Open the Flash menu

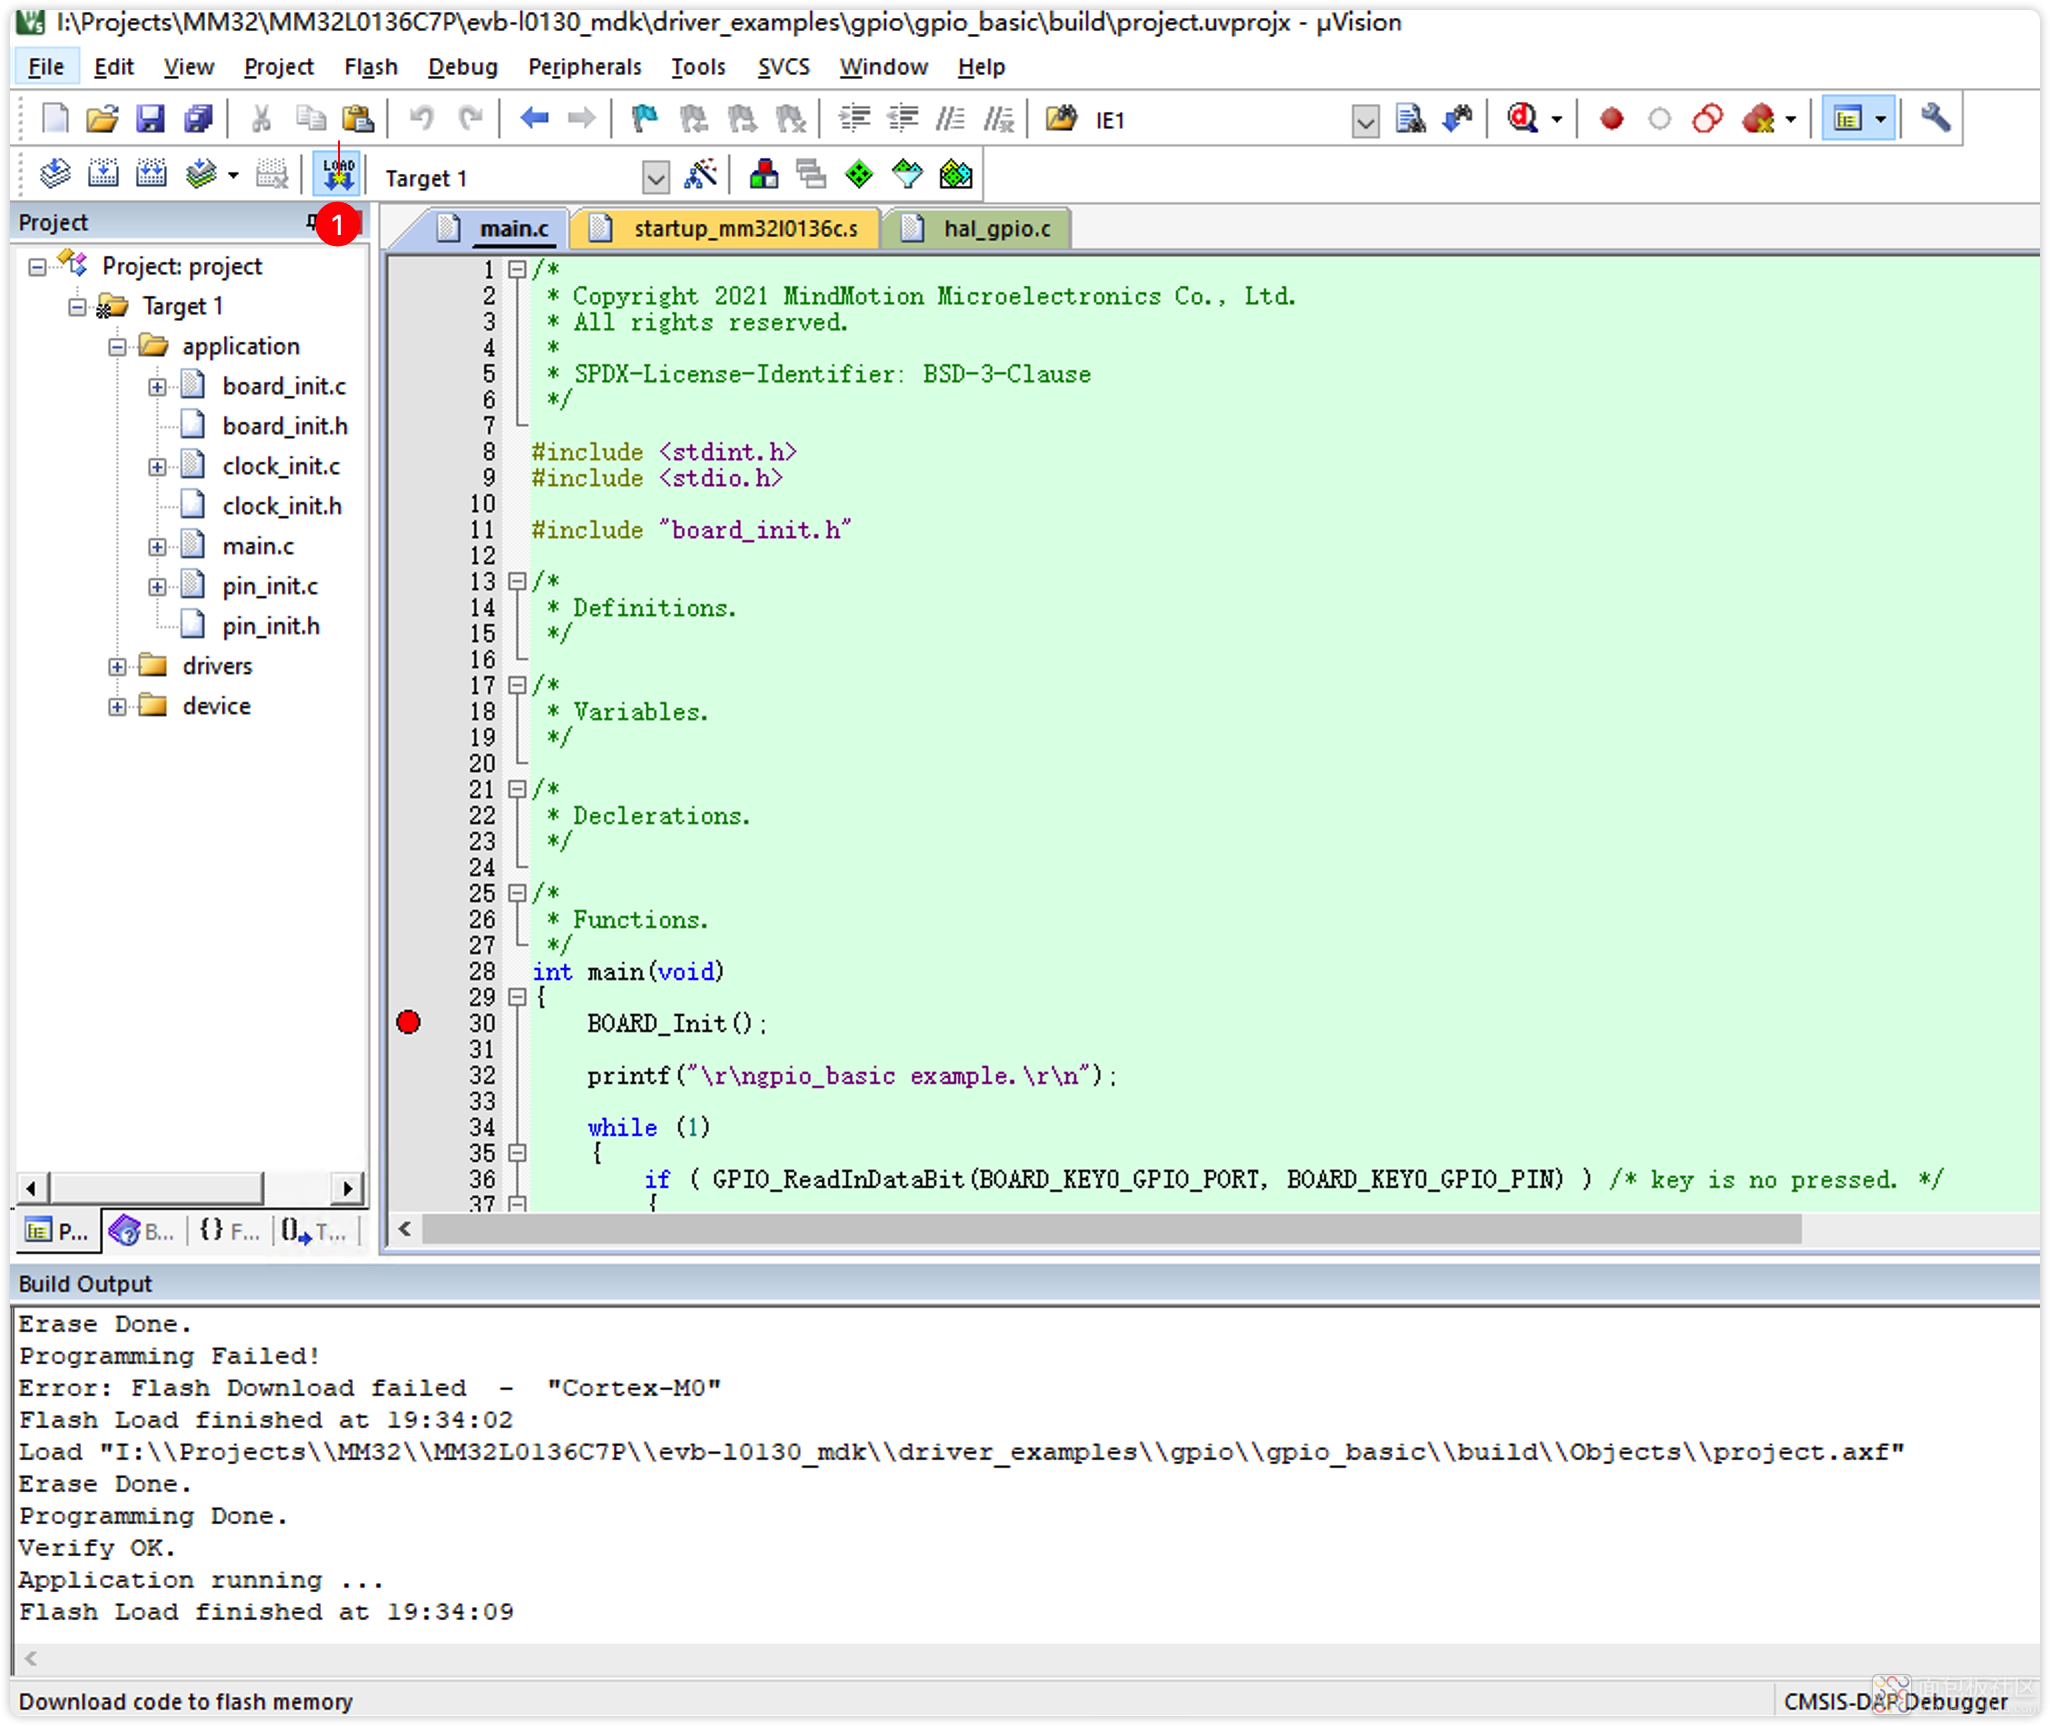(x=371, y=67)
